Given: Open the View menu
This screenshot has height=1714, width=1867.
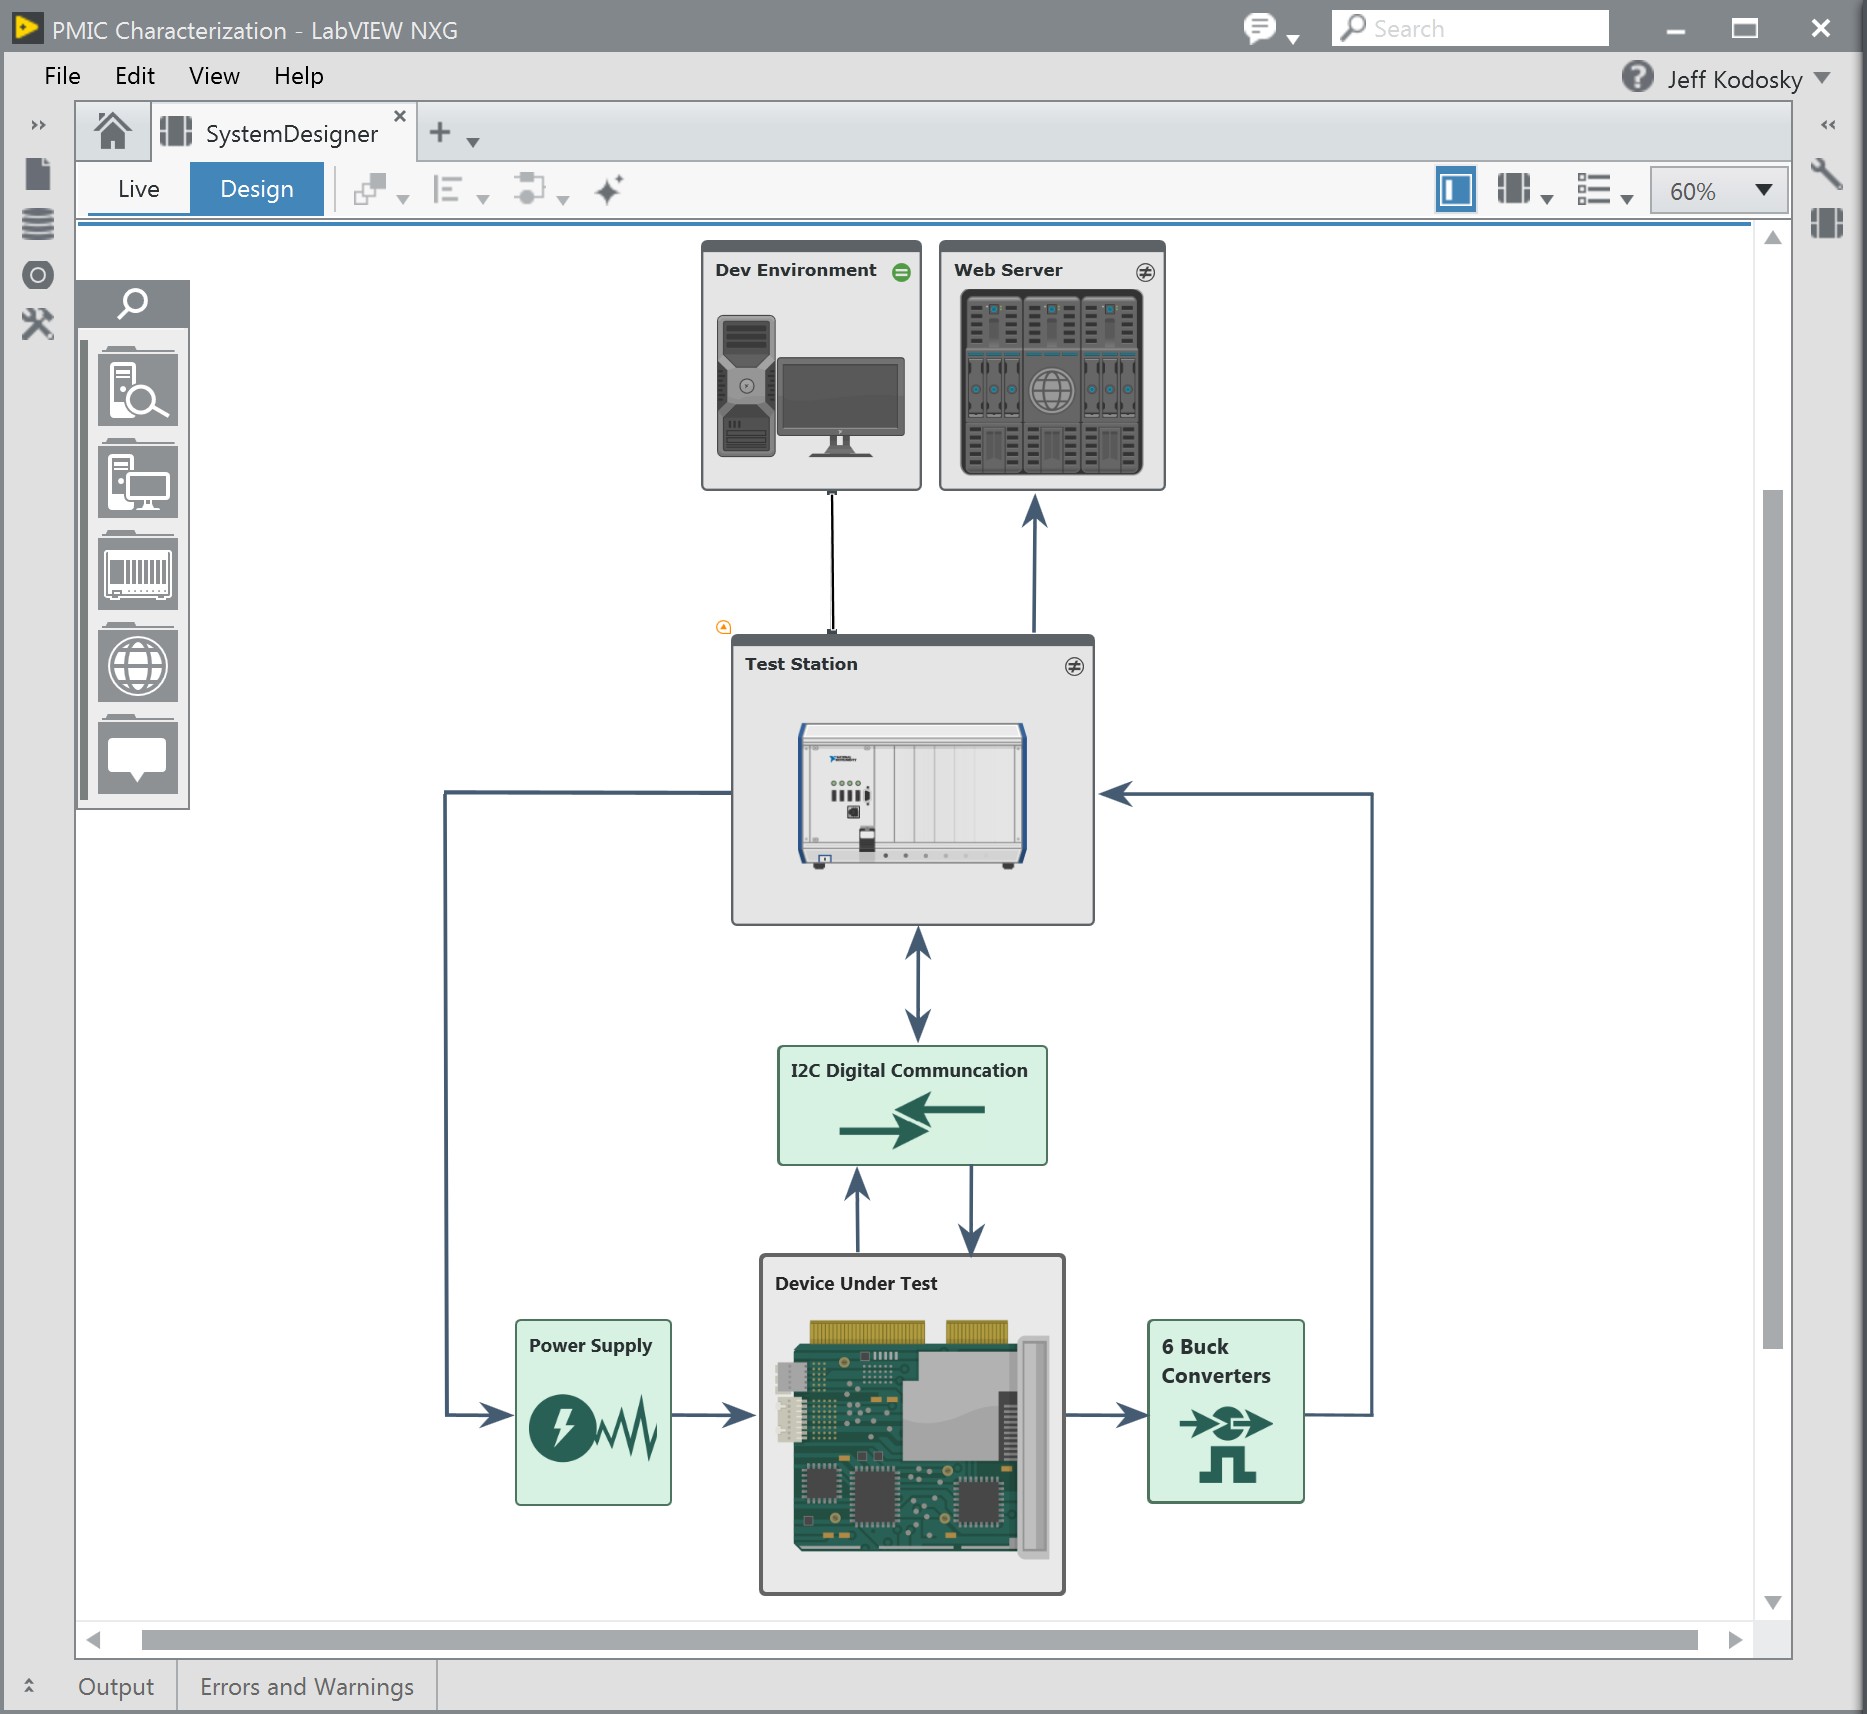Looking at the screenshot, I should 214,76.
